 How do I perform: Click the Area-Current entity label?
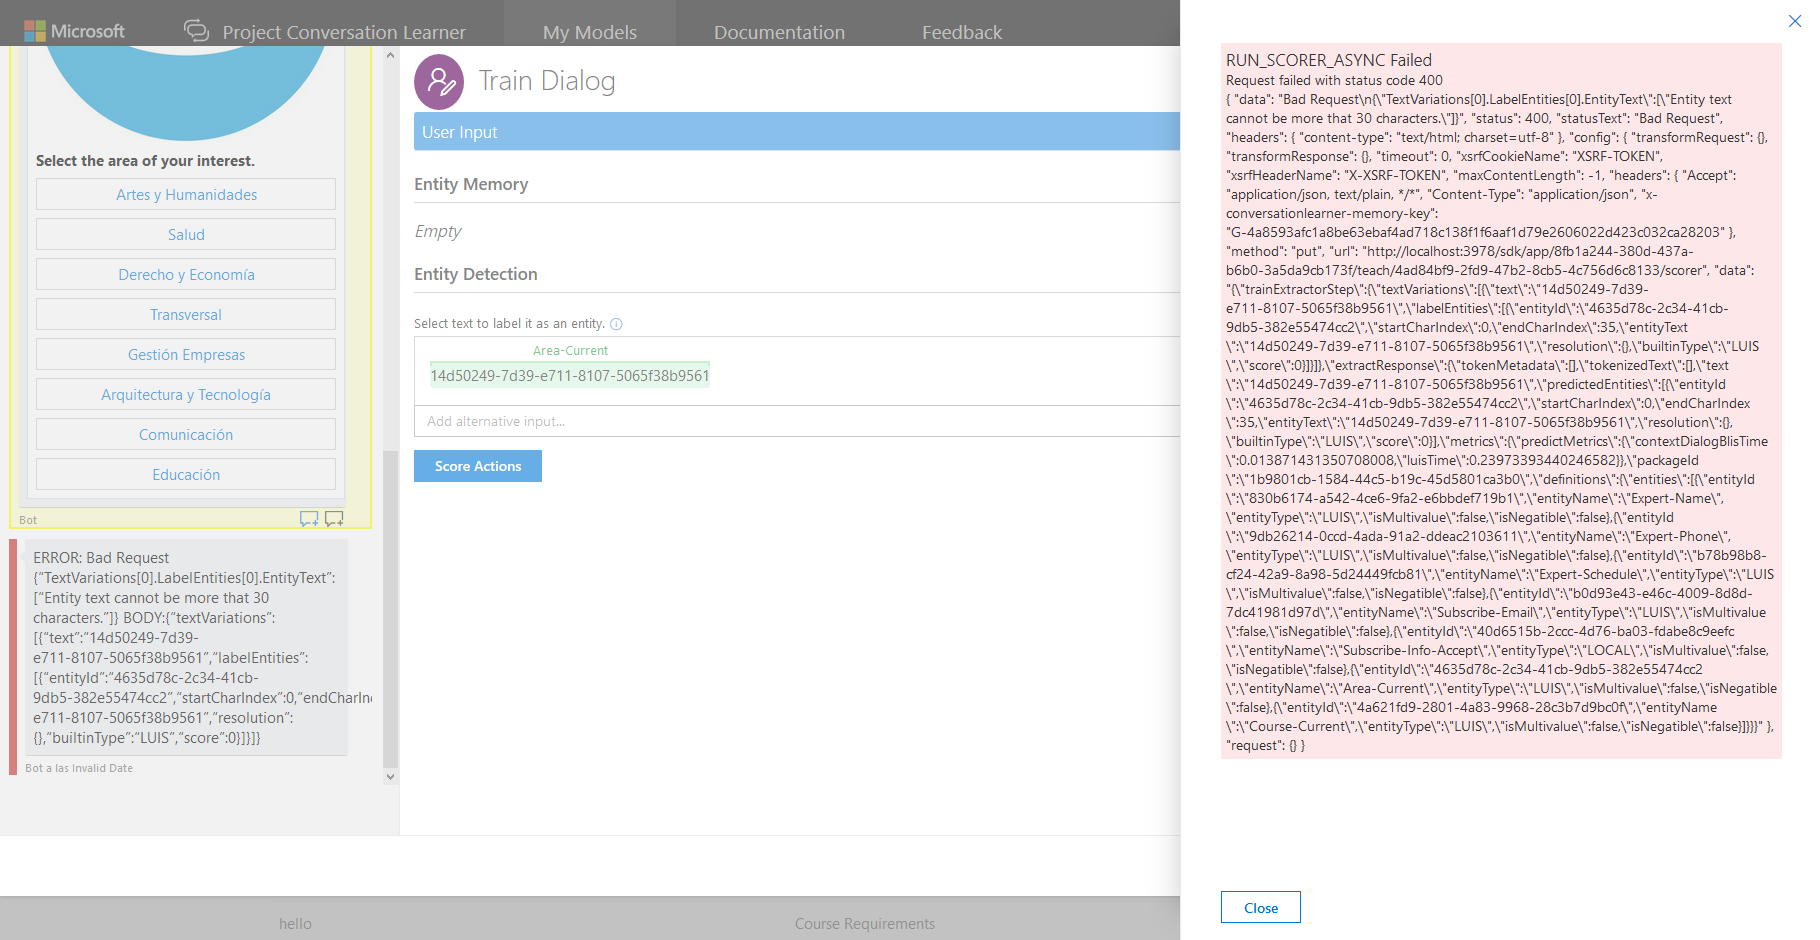(570, 351)
